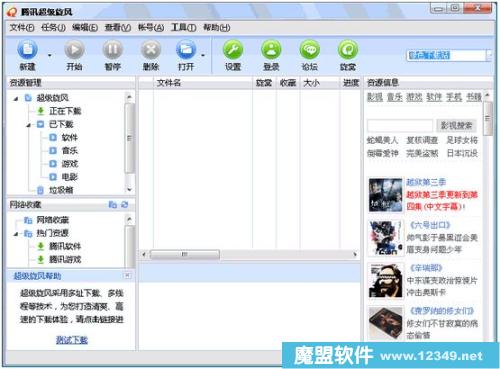This screenshot has height=369, width=500.
Task: Open 设置 (Settings) wrench icon
Action: tap(233, 50)
